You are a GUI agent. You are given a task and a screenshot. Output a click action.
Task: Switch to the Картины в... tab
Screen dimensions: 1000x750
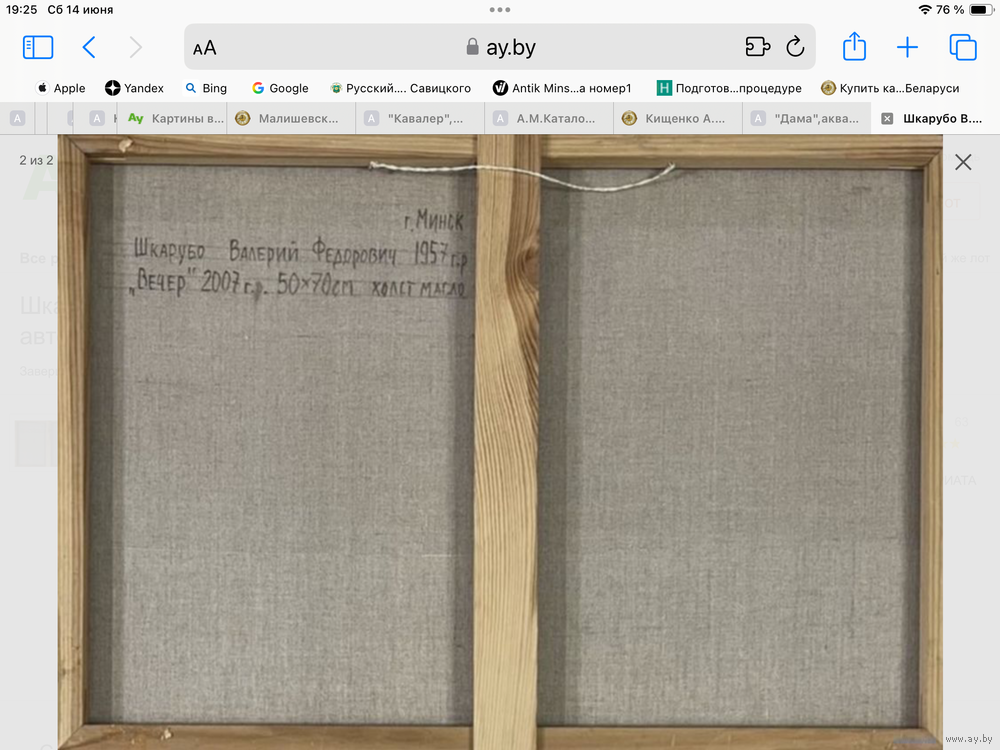(177, 118)
